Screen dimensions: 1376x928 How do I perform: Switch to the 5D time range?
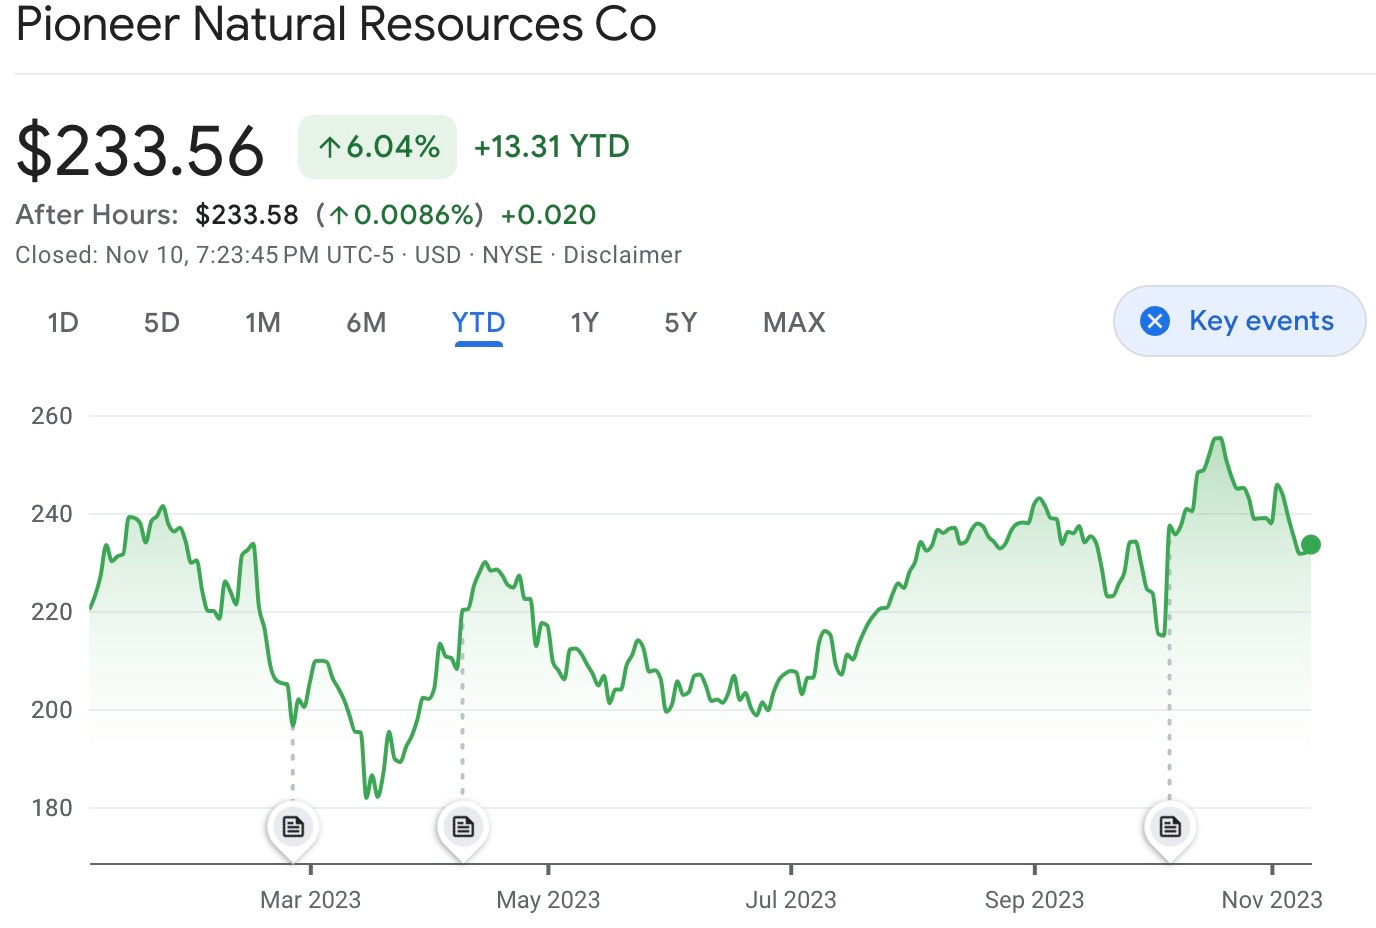162,323
